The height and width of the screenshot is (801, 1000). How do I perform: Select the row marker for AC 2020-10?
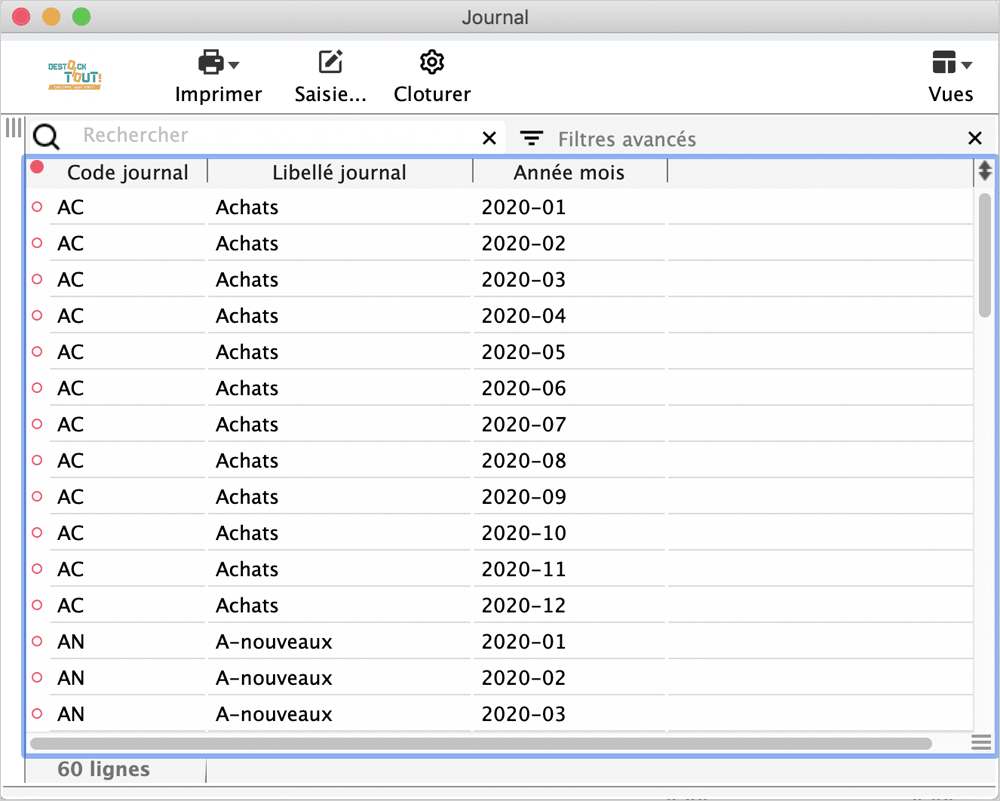pyautogui.click(x=37, y=533)
